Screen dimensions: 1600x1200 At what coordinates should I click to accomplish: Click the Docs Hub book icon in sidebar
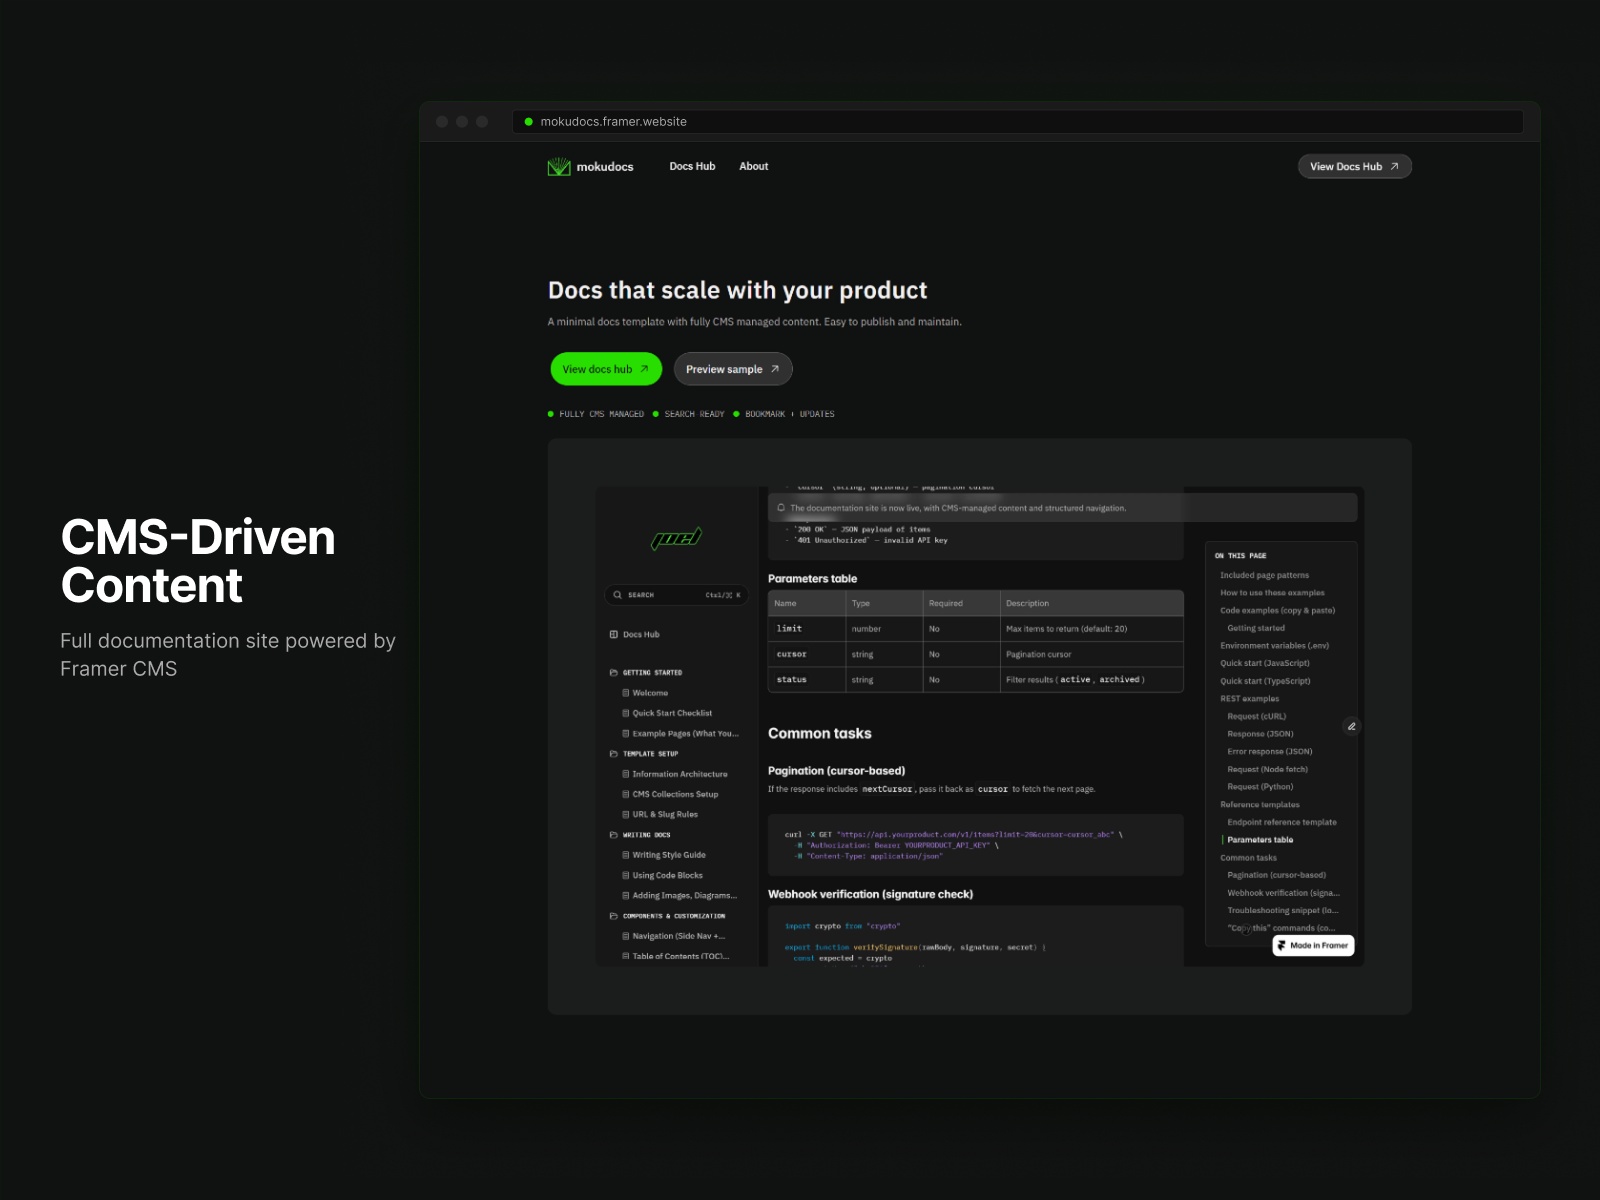[x=614, y=634]
